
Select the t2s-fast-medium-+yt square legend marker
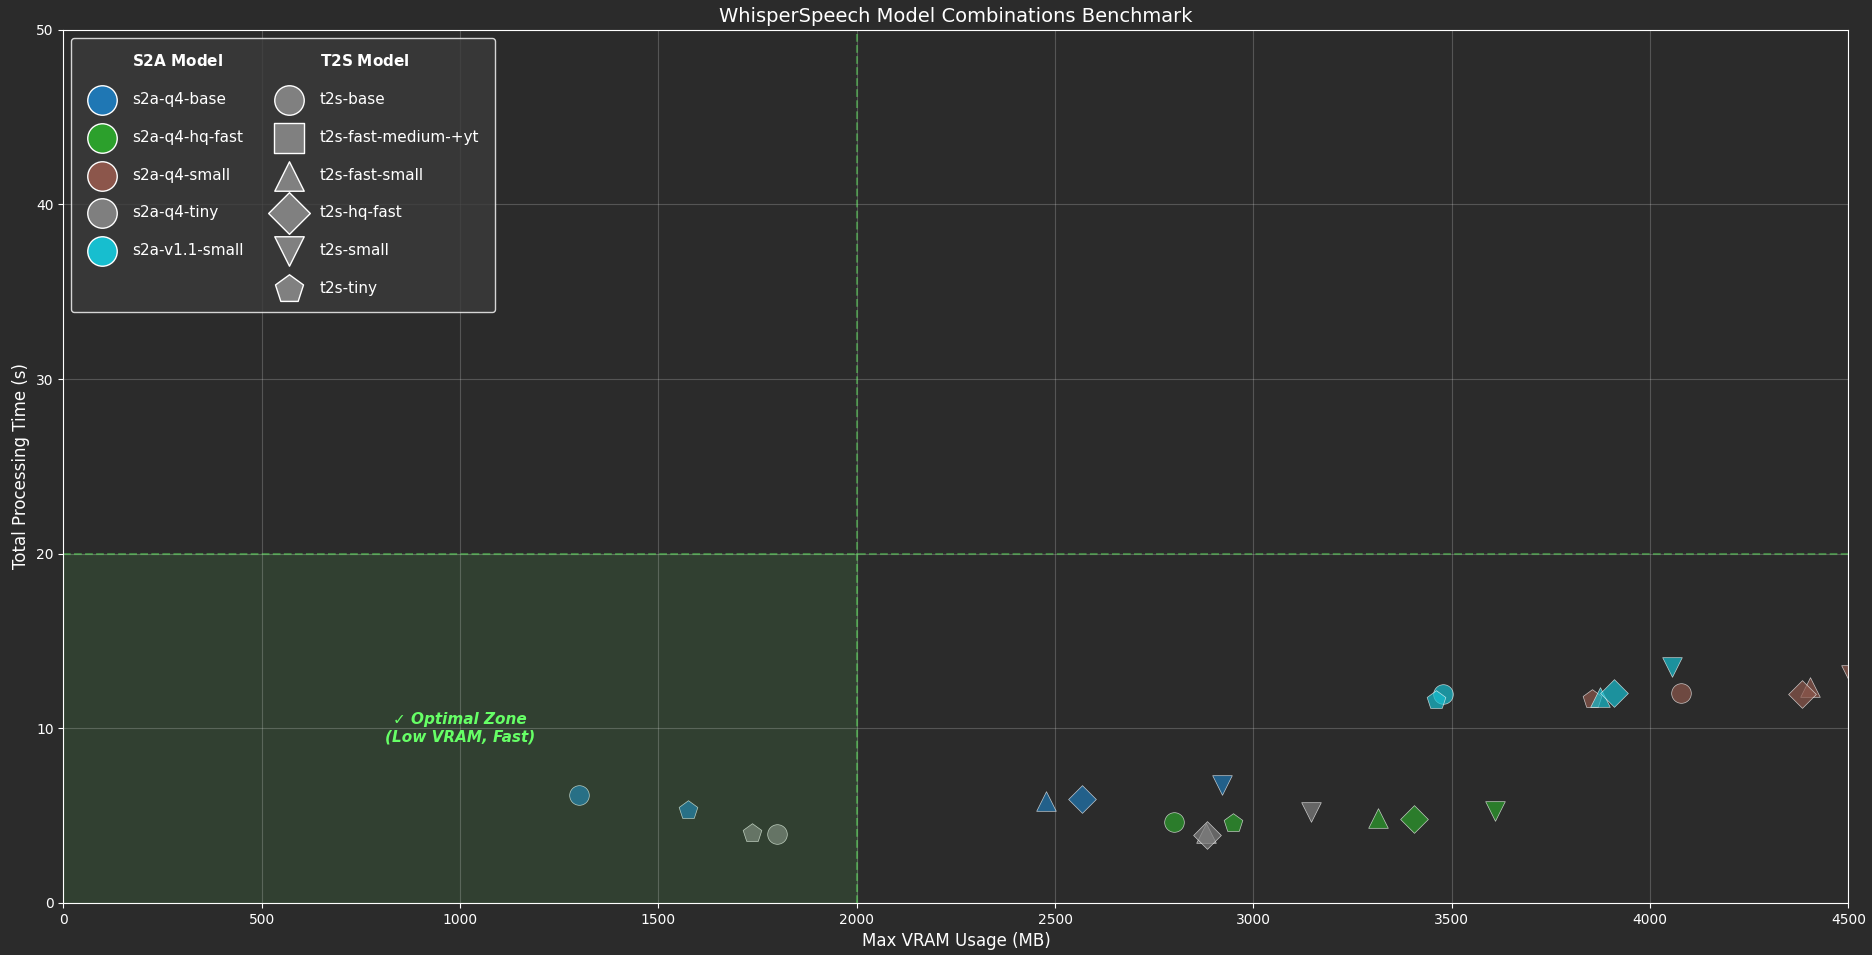289,138
